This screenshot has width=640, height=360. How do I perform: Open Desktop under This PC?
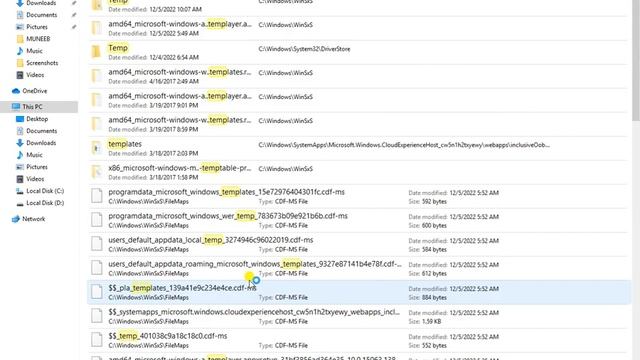click(37, 119)
